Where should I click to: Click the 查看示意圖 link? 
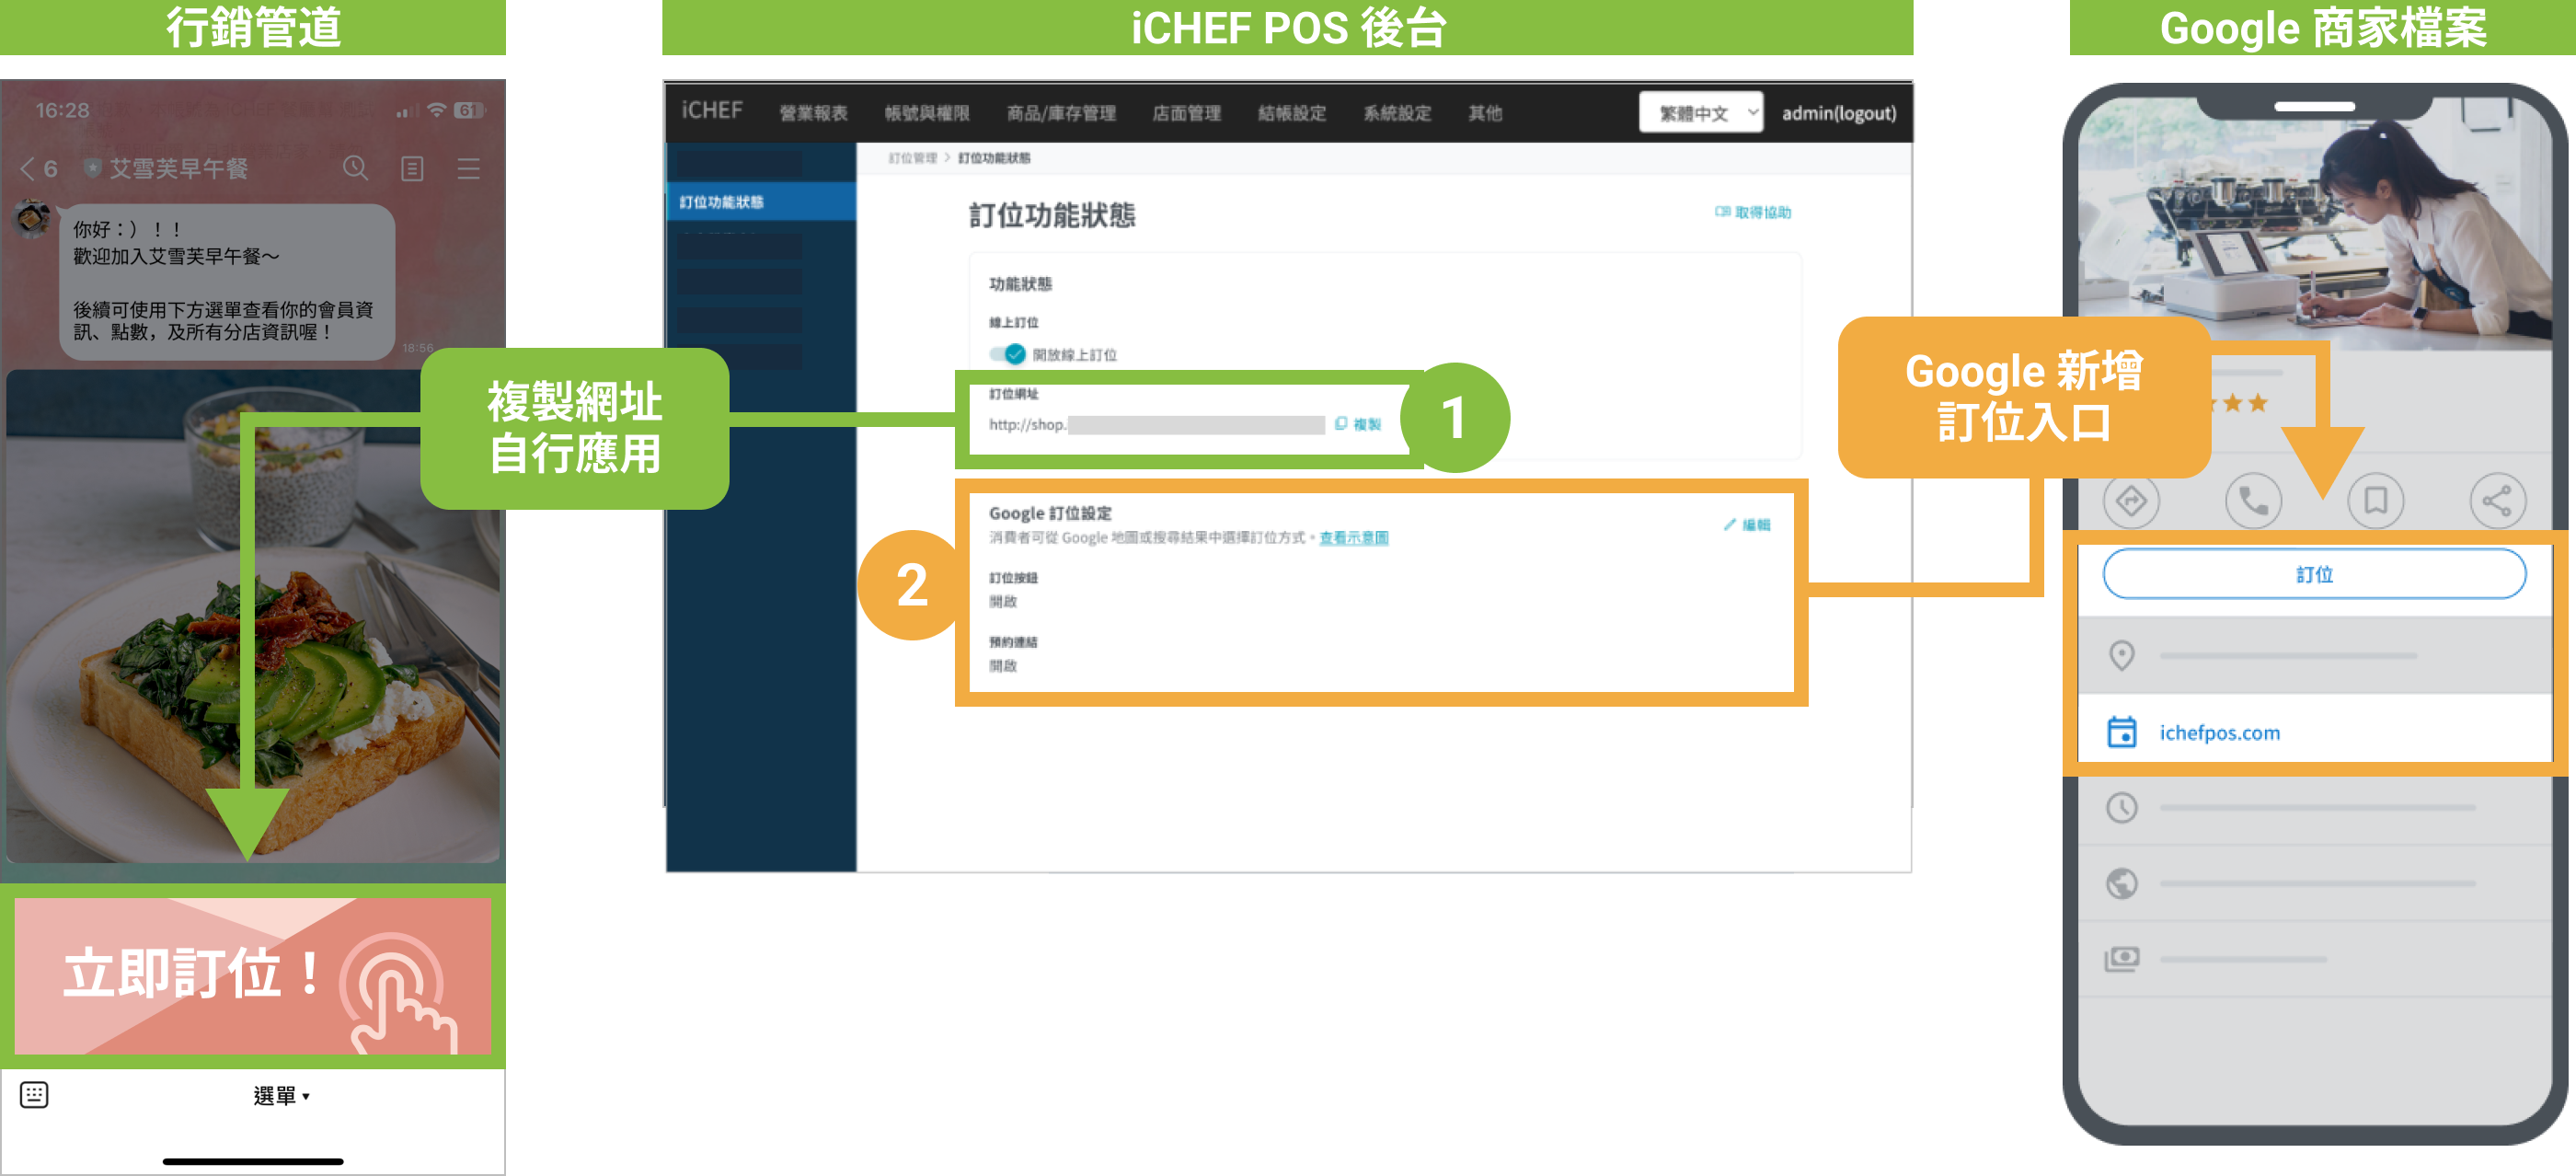coord(1353,538)
